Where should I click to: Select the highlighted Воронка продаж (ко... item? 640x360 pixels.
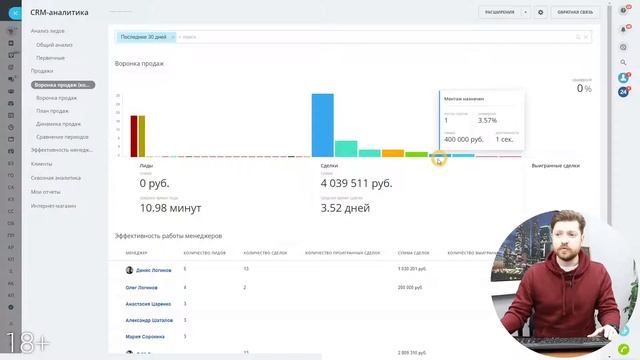coord(63,85)
